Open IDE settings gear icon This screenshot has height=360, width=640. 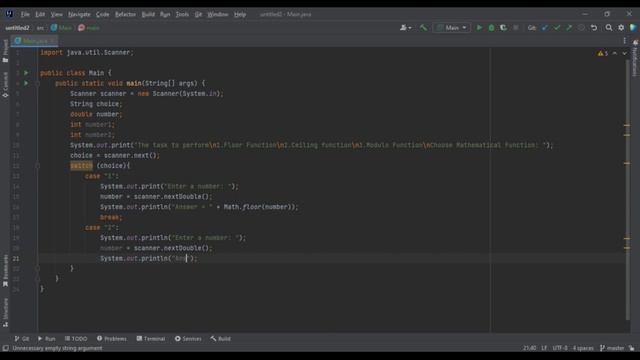point(621,28)
